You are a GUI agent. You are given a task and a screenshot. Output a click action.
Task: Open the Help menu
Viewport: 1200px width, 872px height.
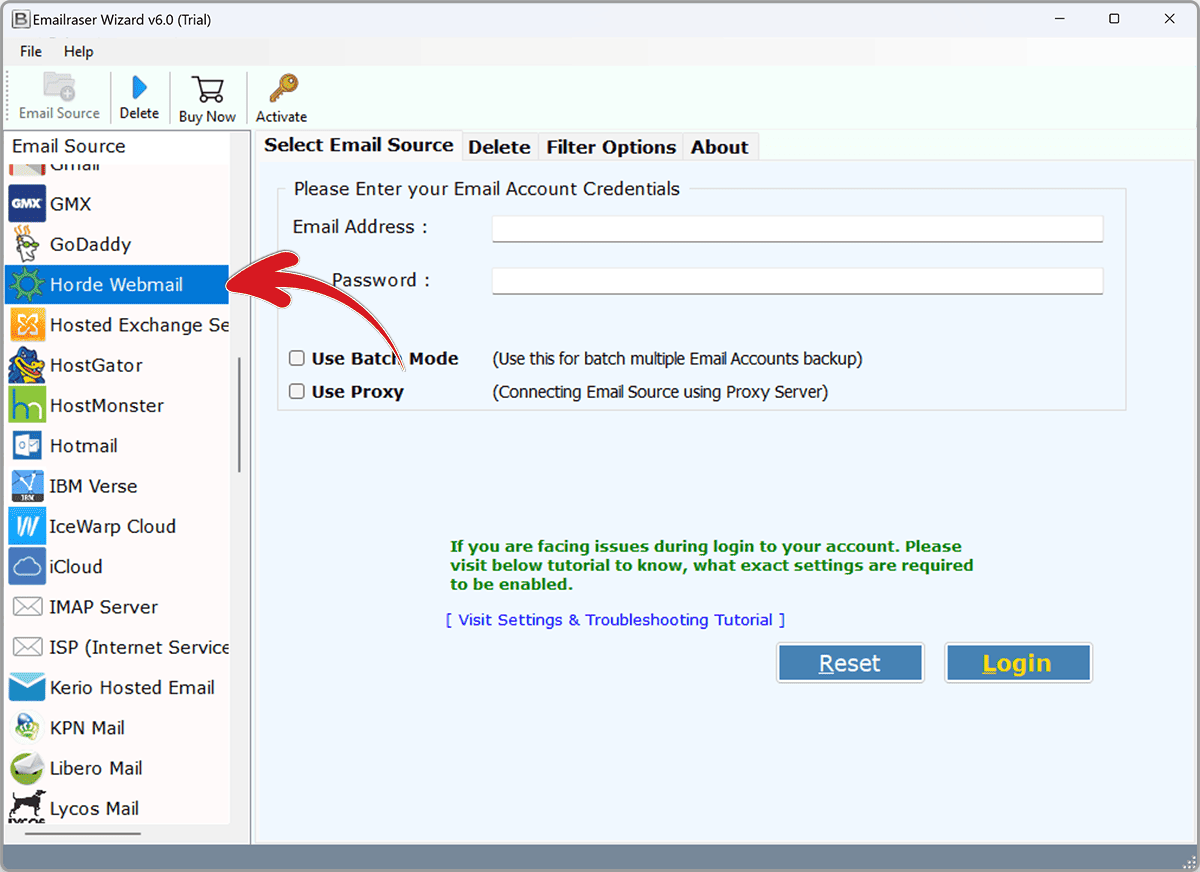pyautogui.click(x=78, y=51)
